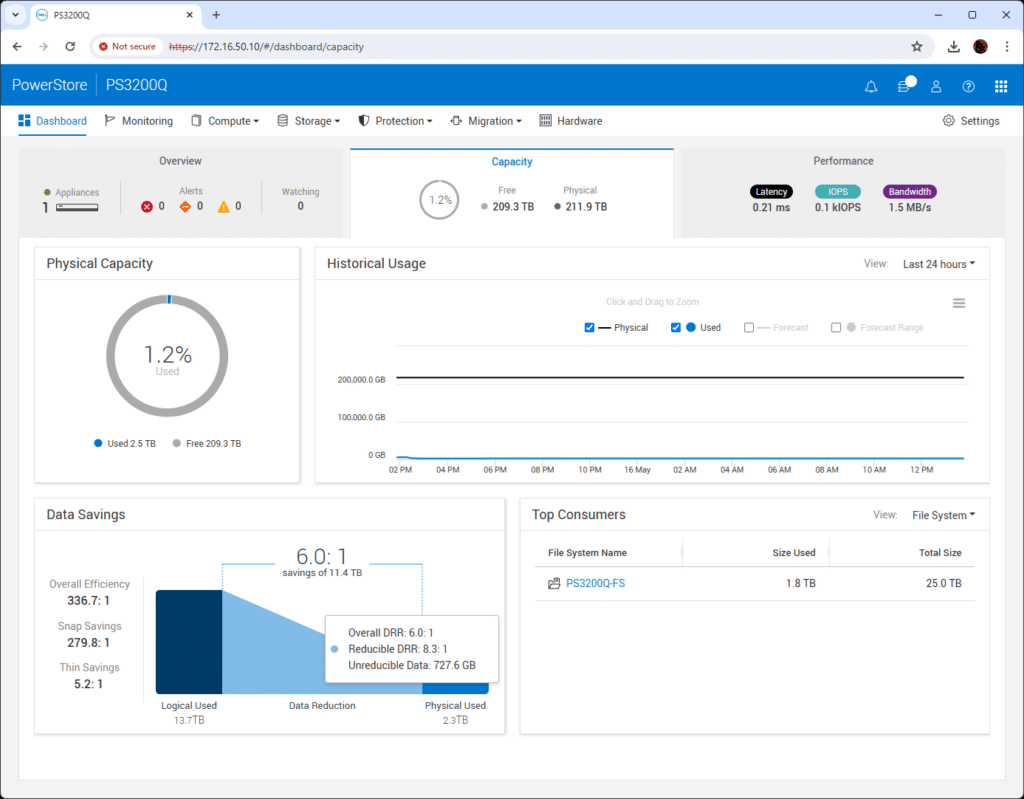This screenshot has height=799, width=1024.
Task: Open Settings
Action: point(971,121)
